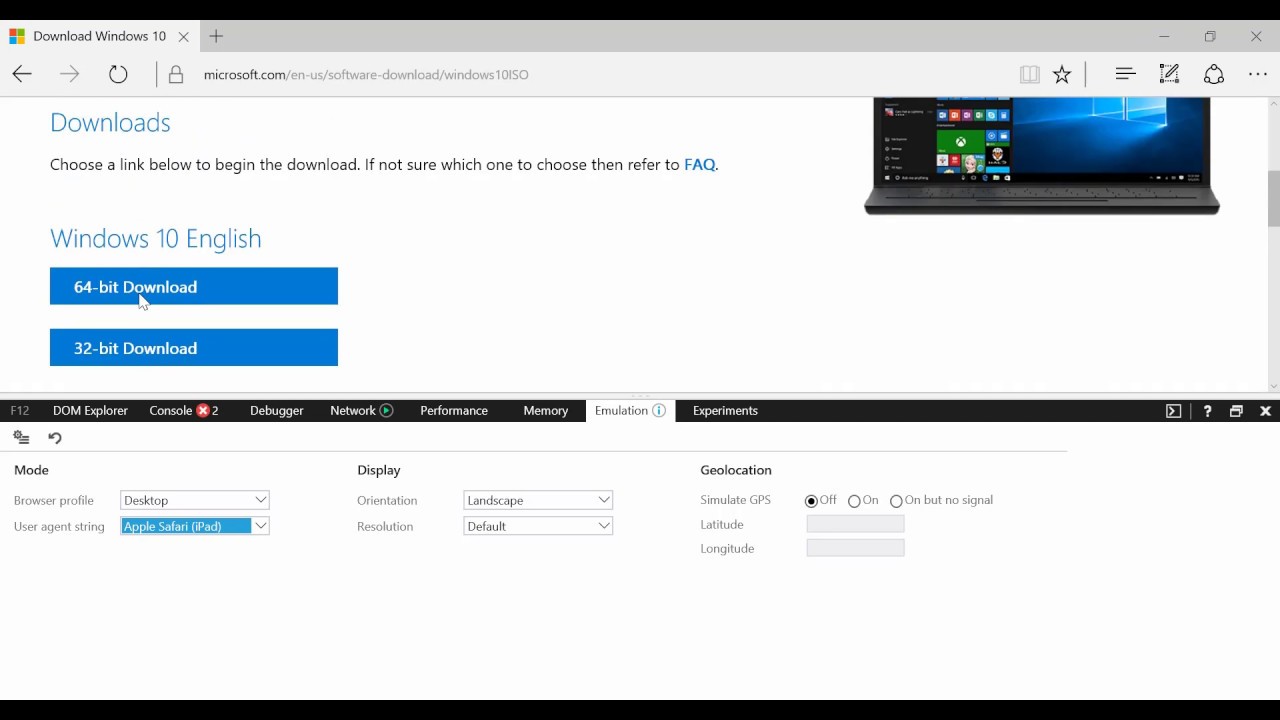1280x720 pixels.
Task: Select the Emulation tab
Action: point(630,411)
